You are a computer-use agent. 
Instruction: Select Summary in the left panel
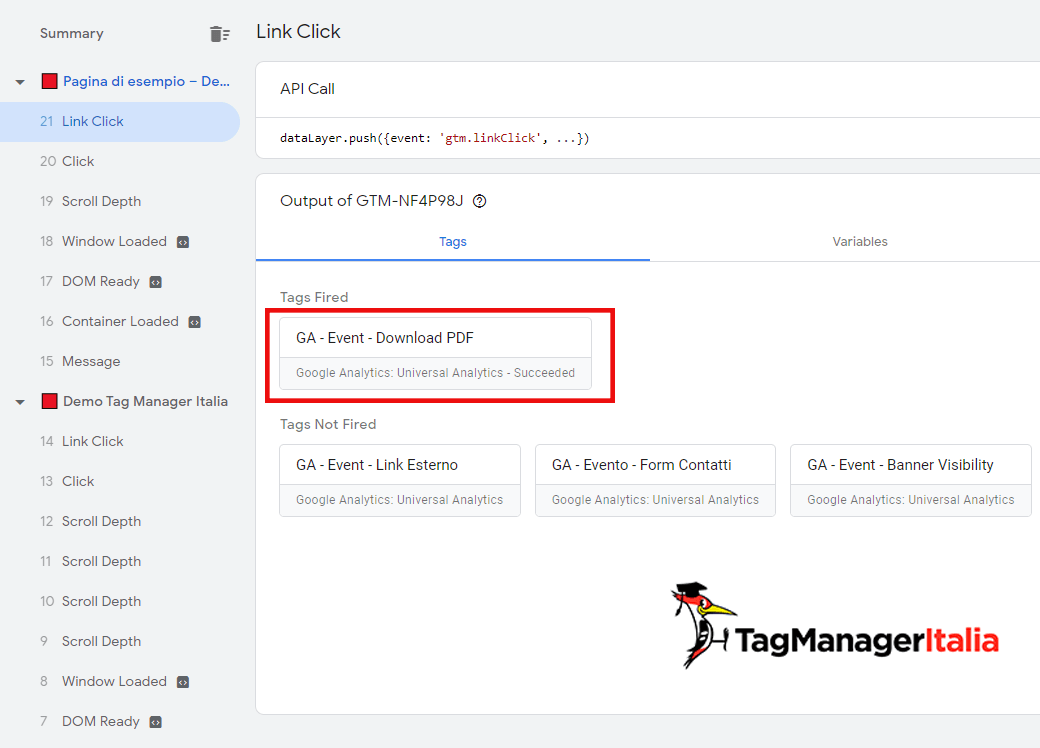(72, 34)
